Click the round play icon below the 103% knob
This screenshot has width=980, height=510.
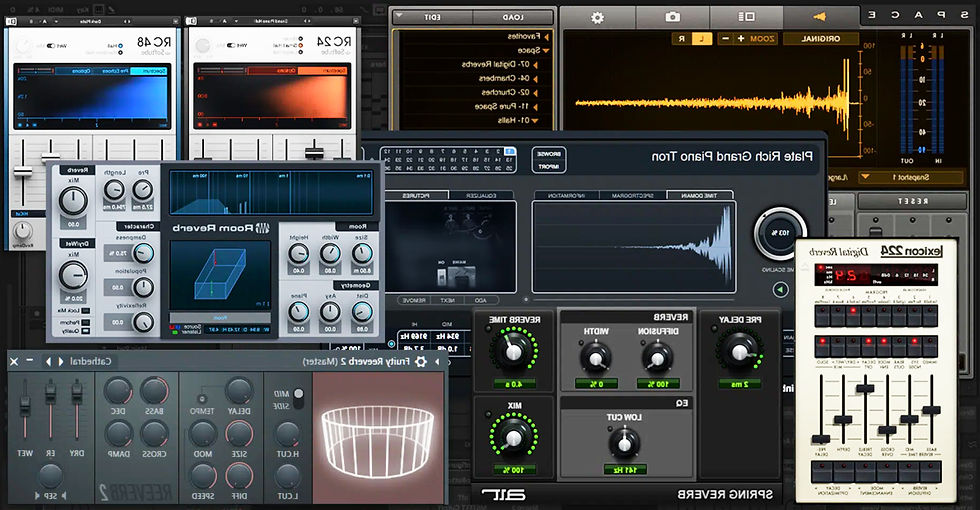pyautogui.click(x=780, y=289)
